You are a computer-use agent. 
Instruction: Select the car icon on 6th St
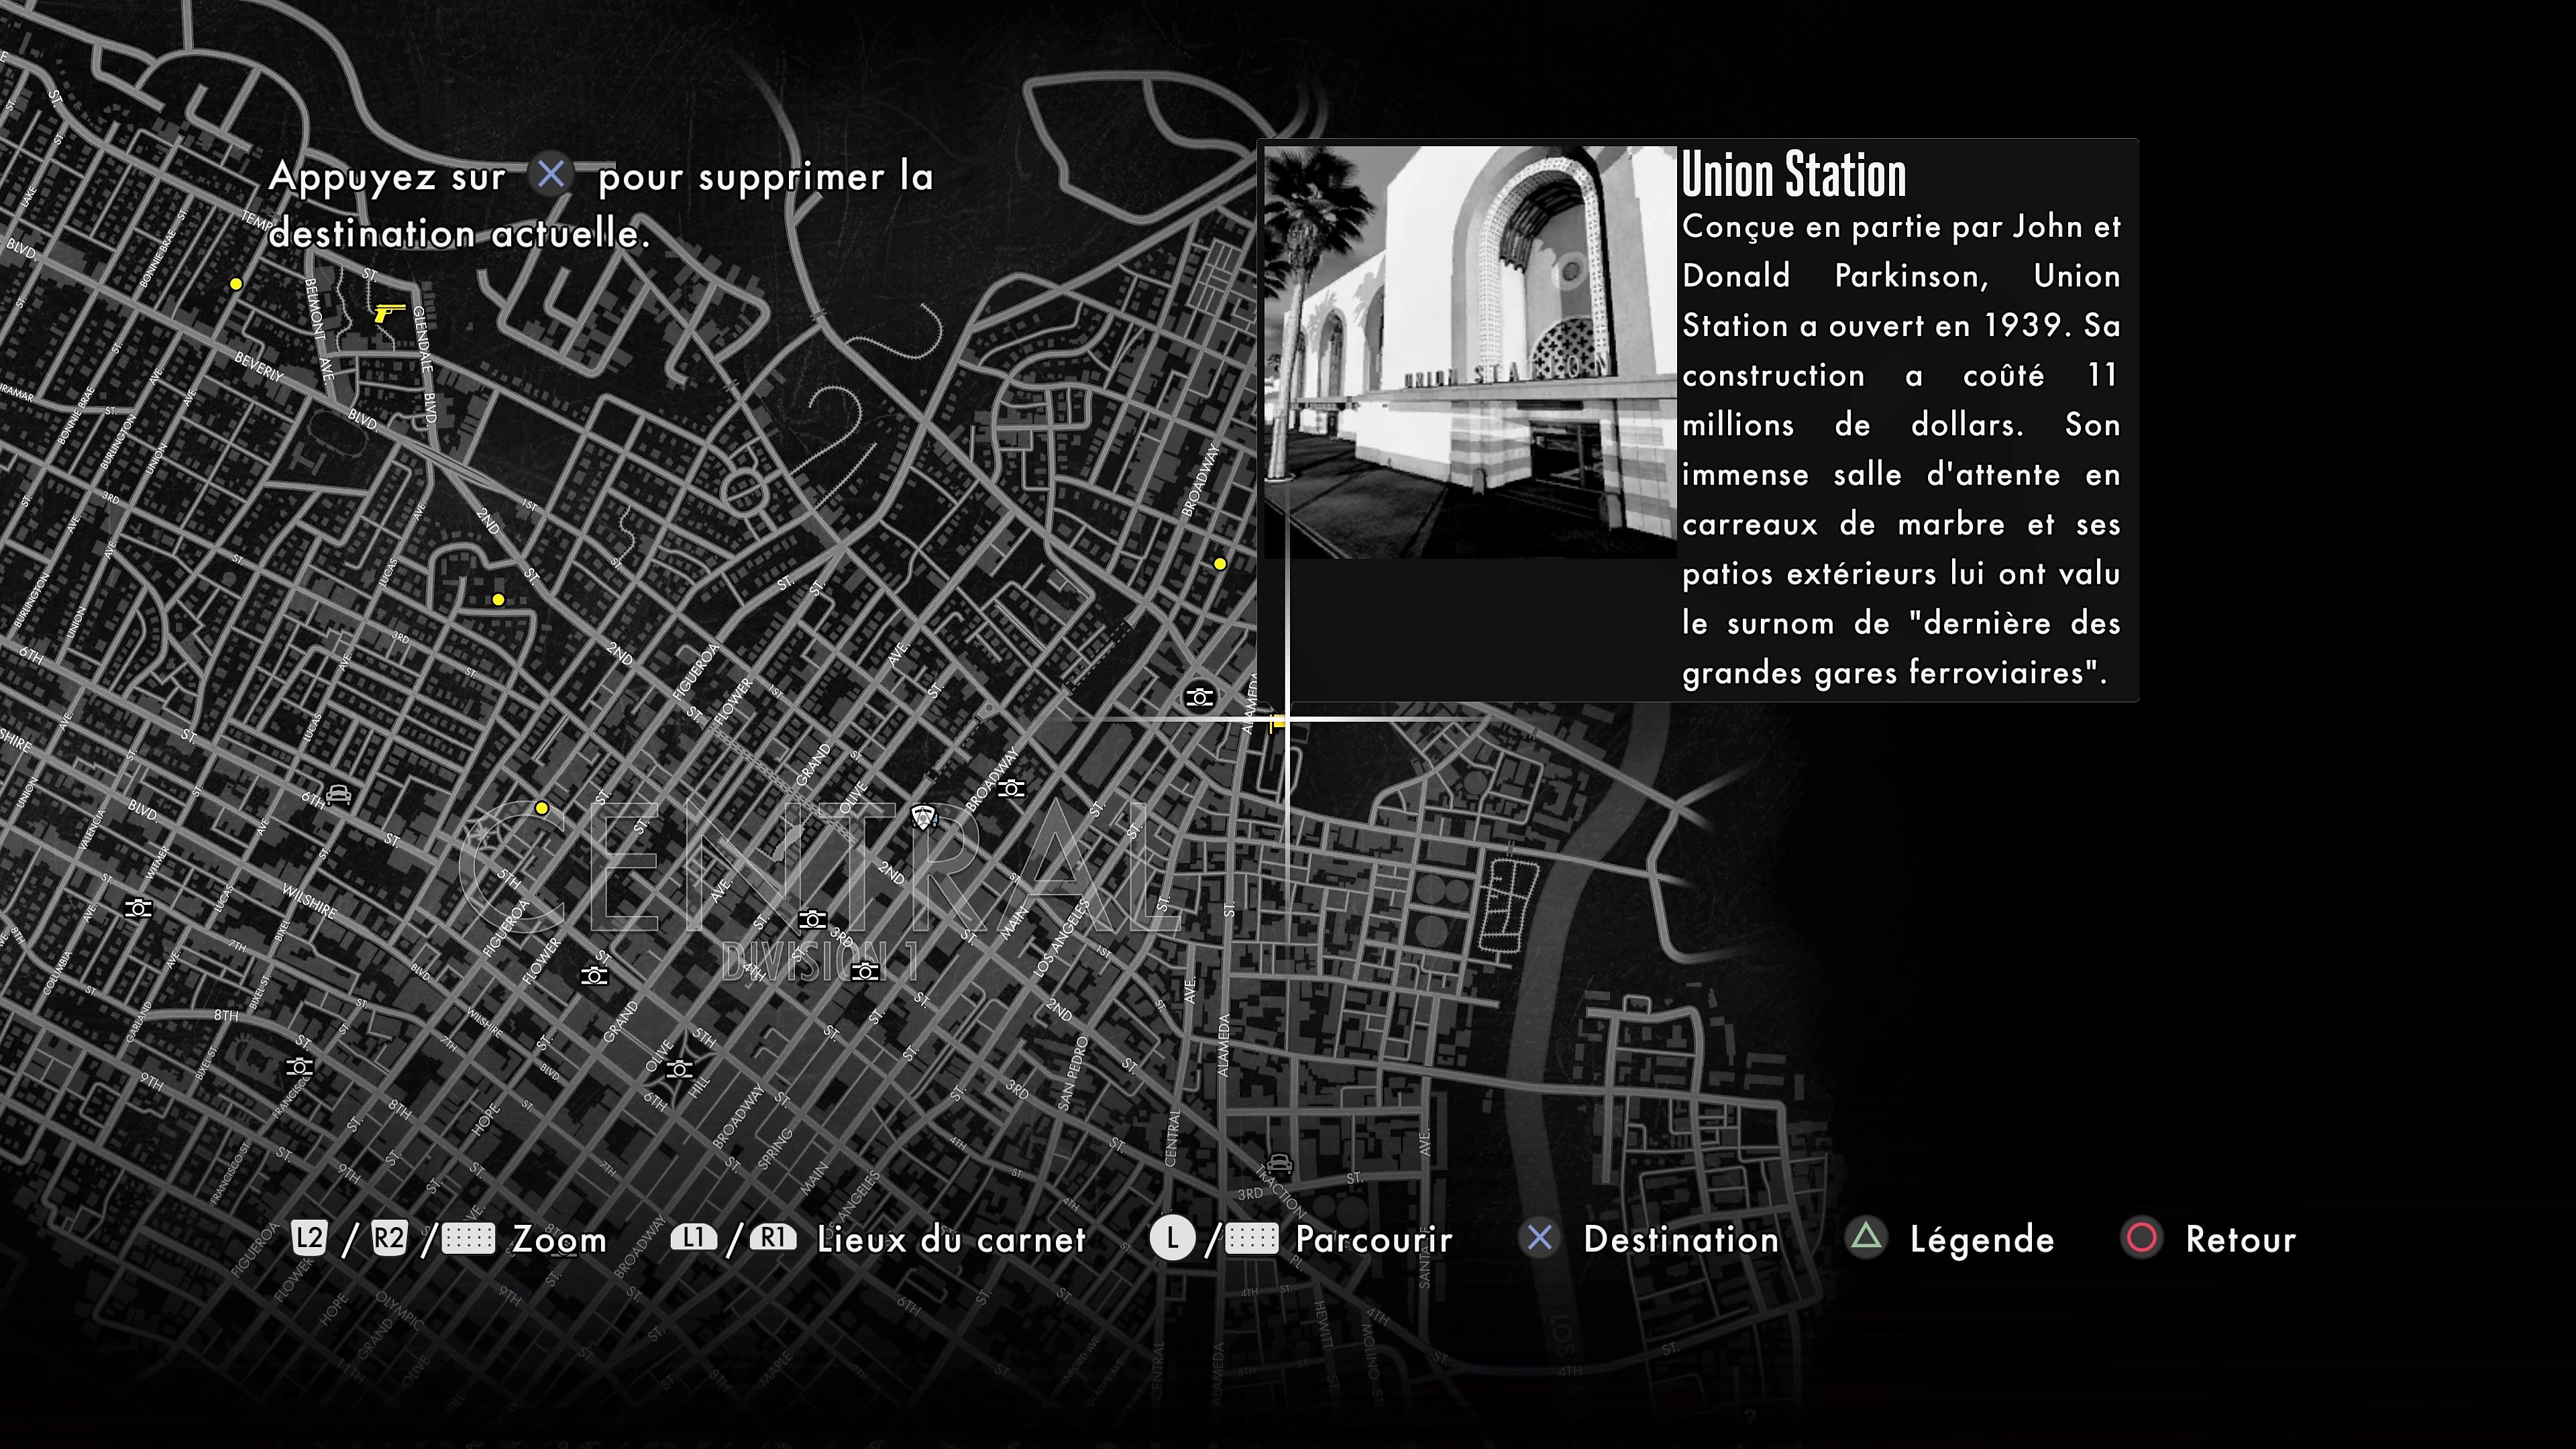[x=339, y=795]
